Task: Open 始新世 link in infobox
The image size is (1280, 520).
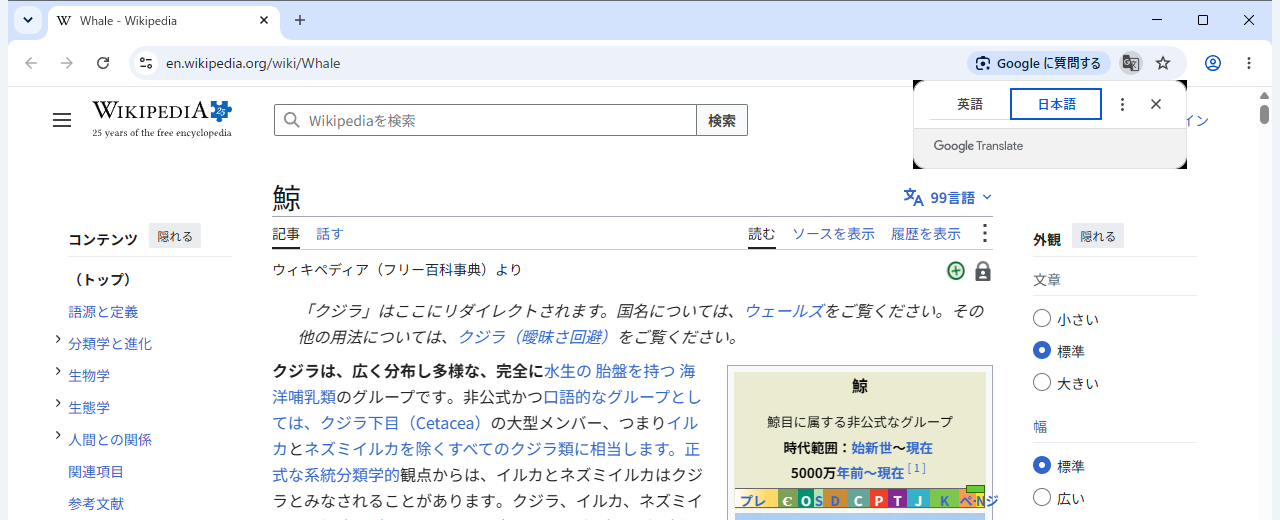Action: click(872, 448)
